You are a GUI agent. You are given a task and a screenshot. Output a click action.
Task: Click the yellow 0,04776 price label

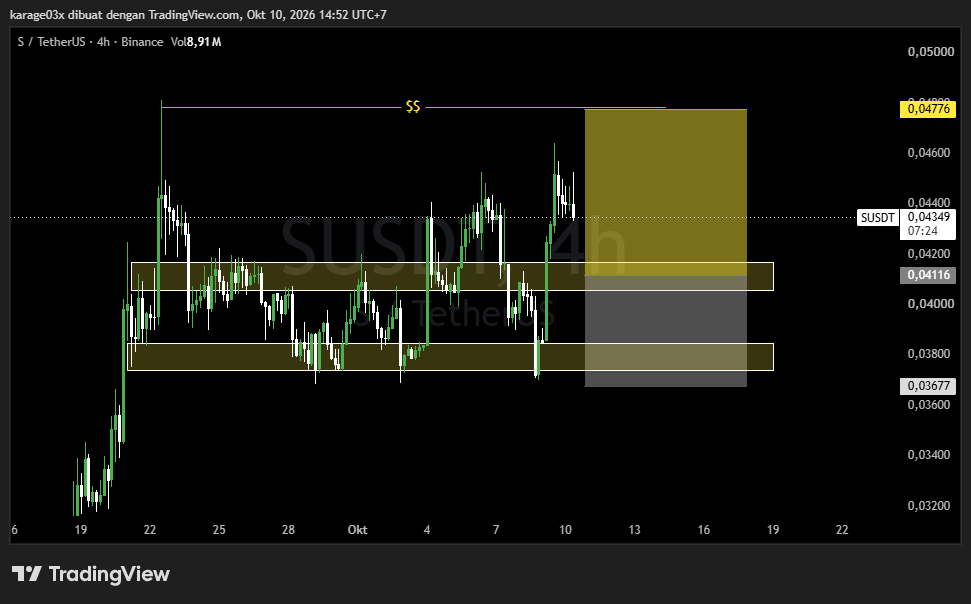(x=928, y=109)
